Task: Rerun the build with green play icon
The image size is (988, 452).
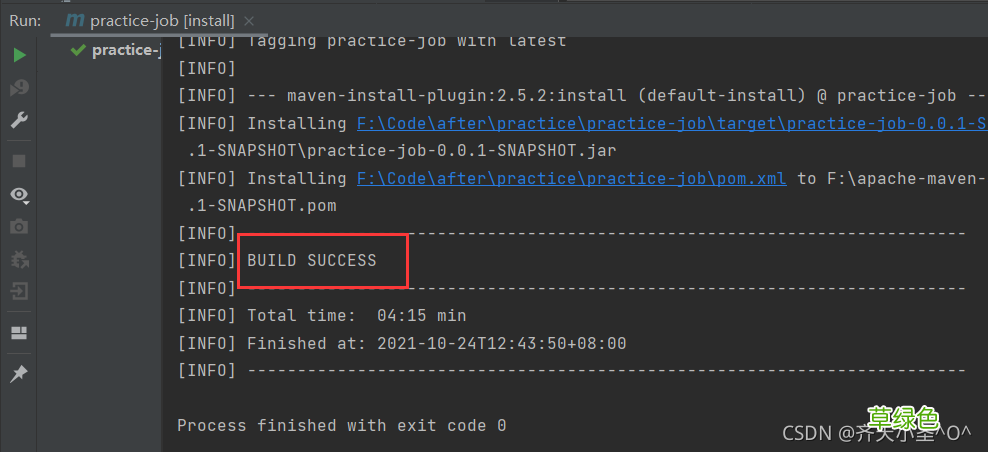Action: pos(20,55)
